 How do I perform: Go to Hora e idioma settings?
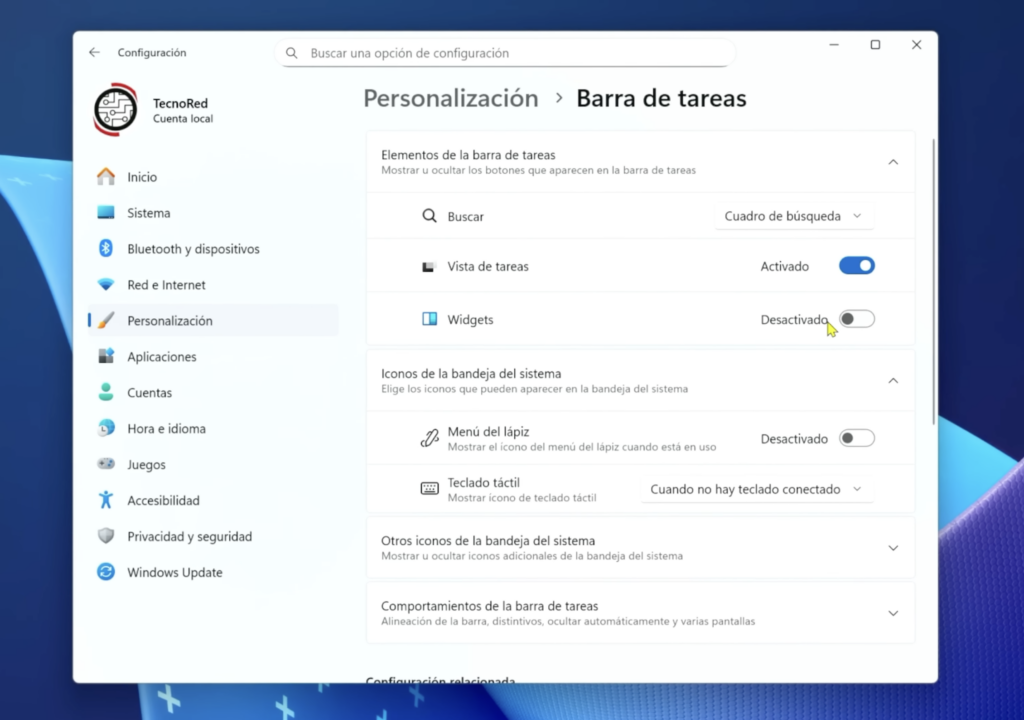tap(214, 428)
